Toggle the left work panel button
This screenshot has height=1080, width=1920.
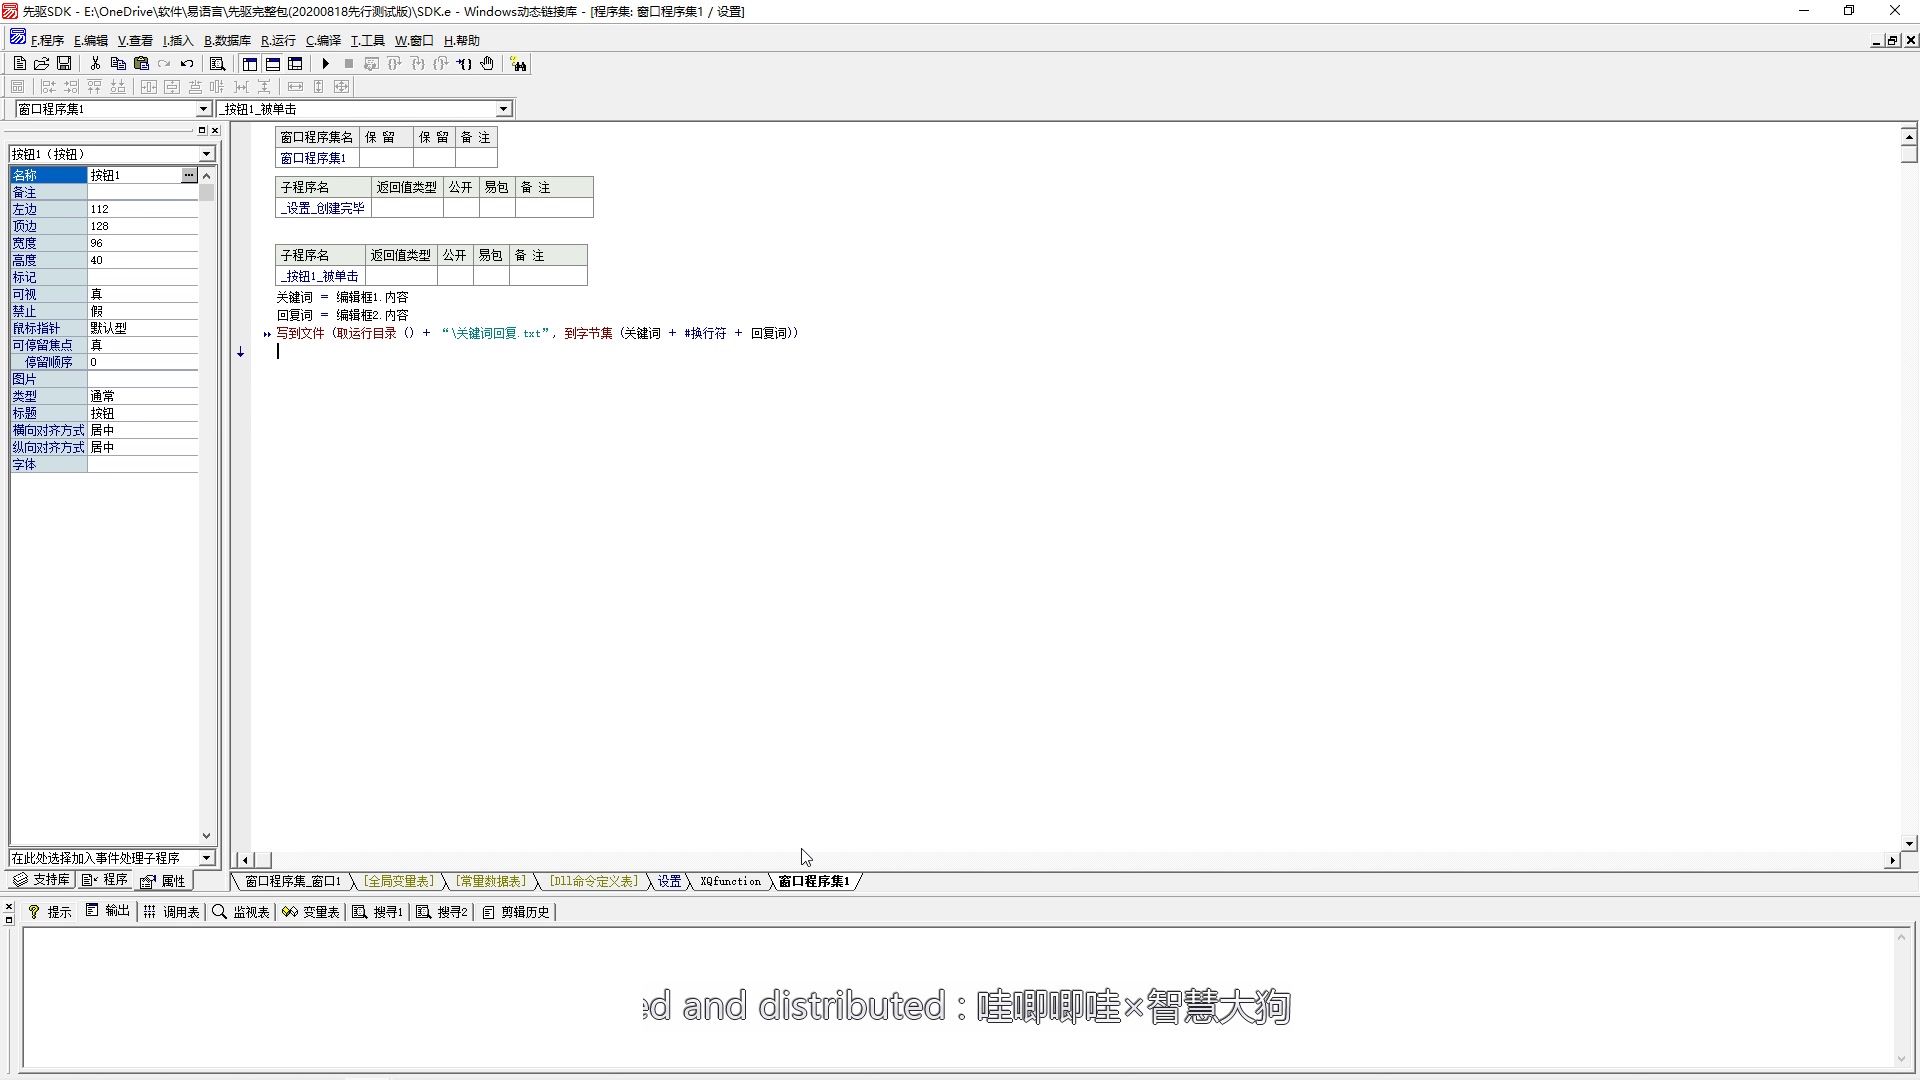tap(250, 64)
